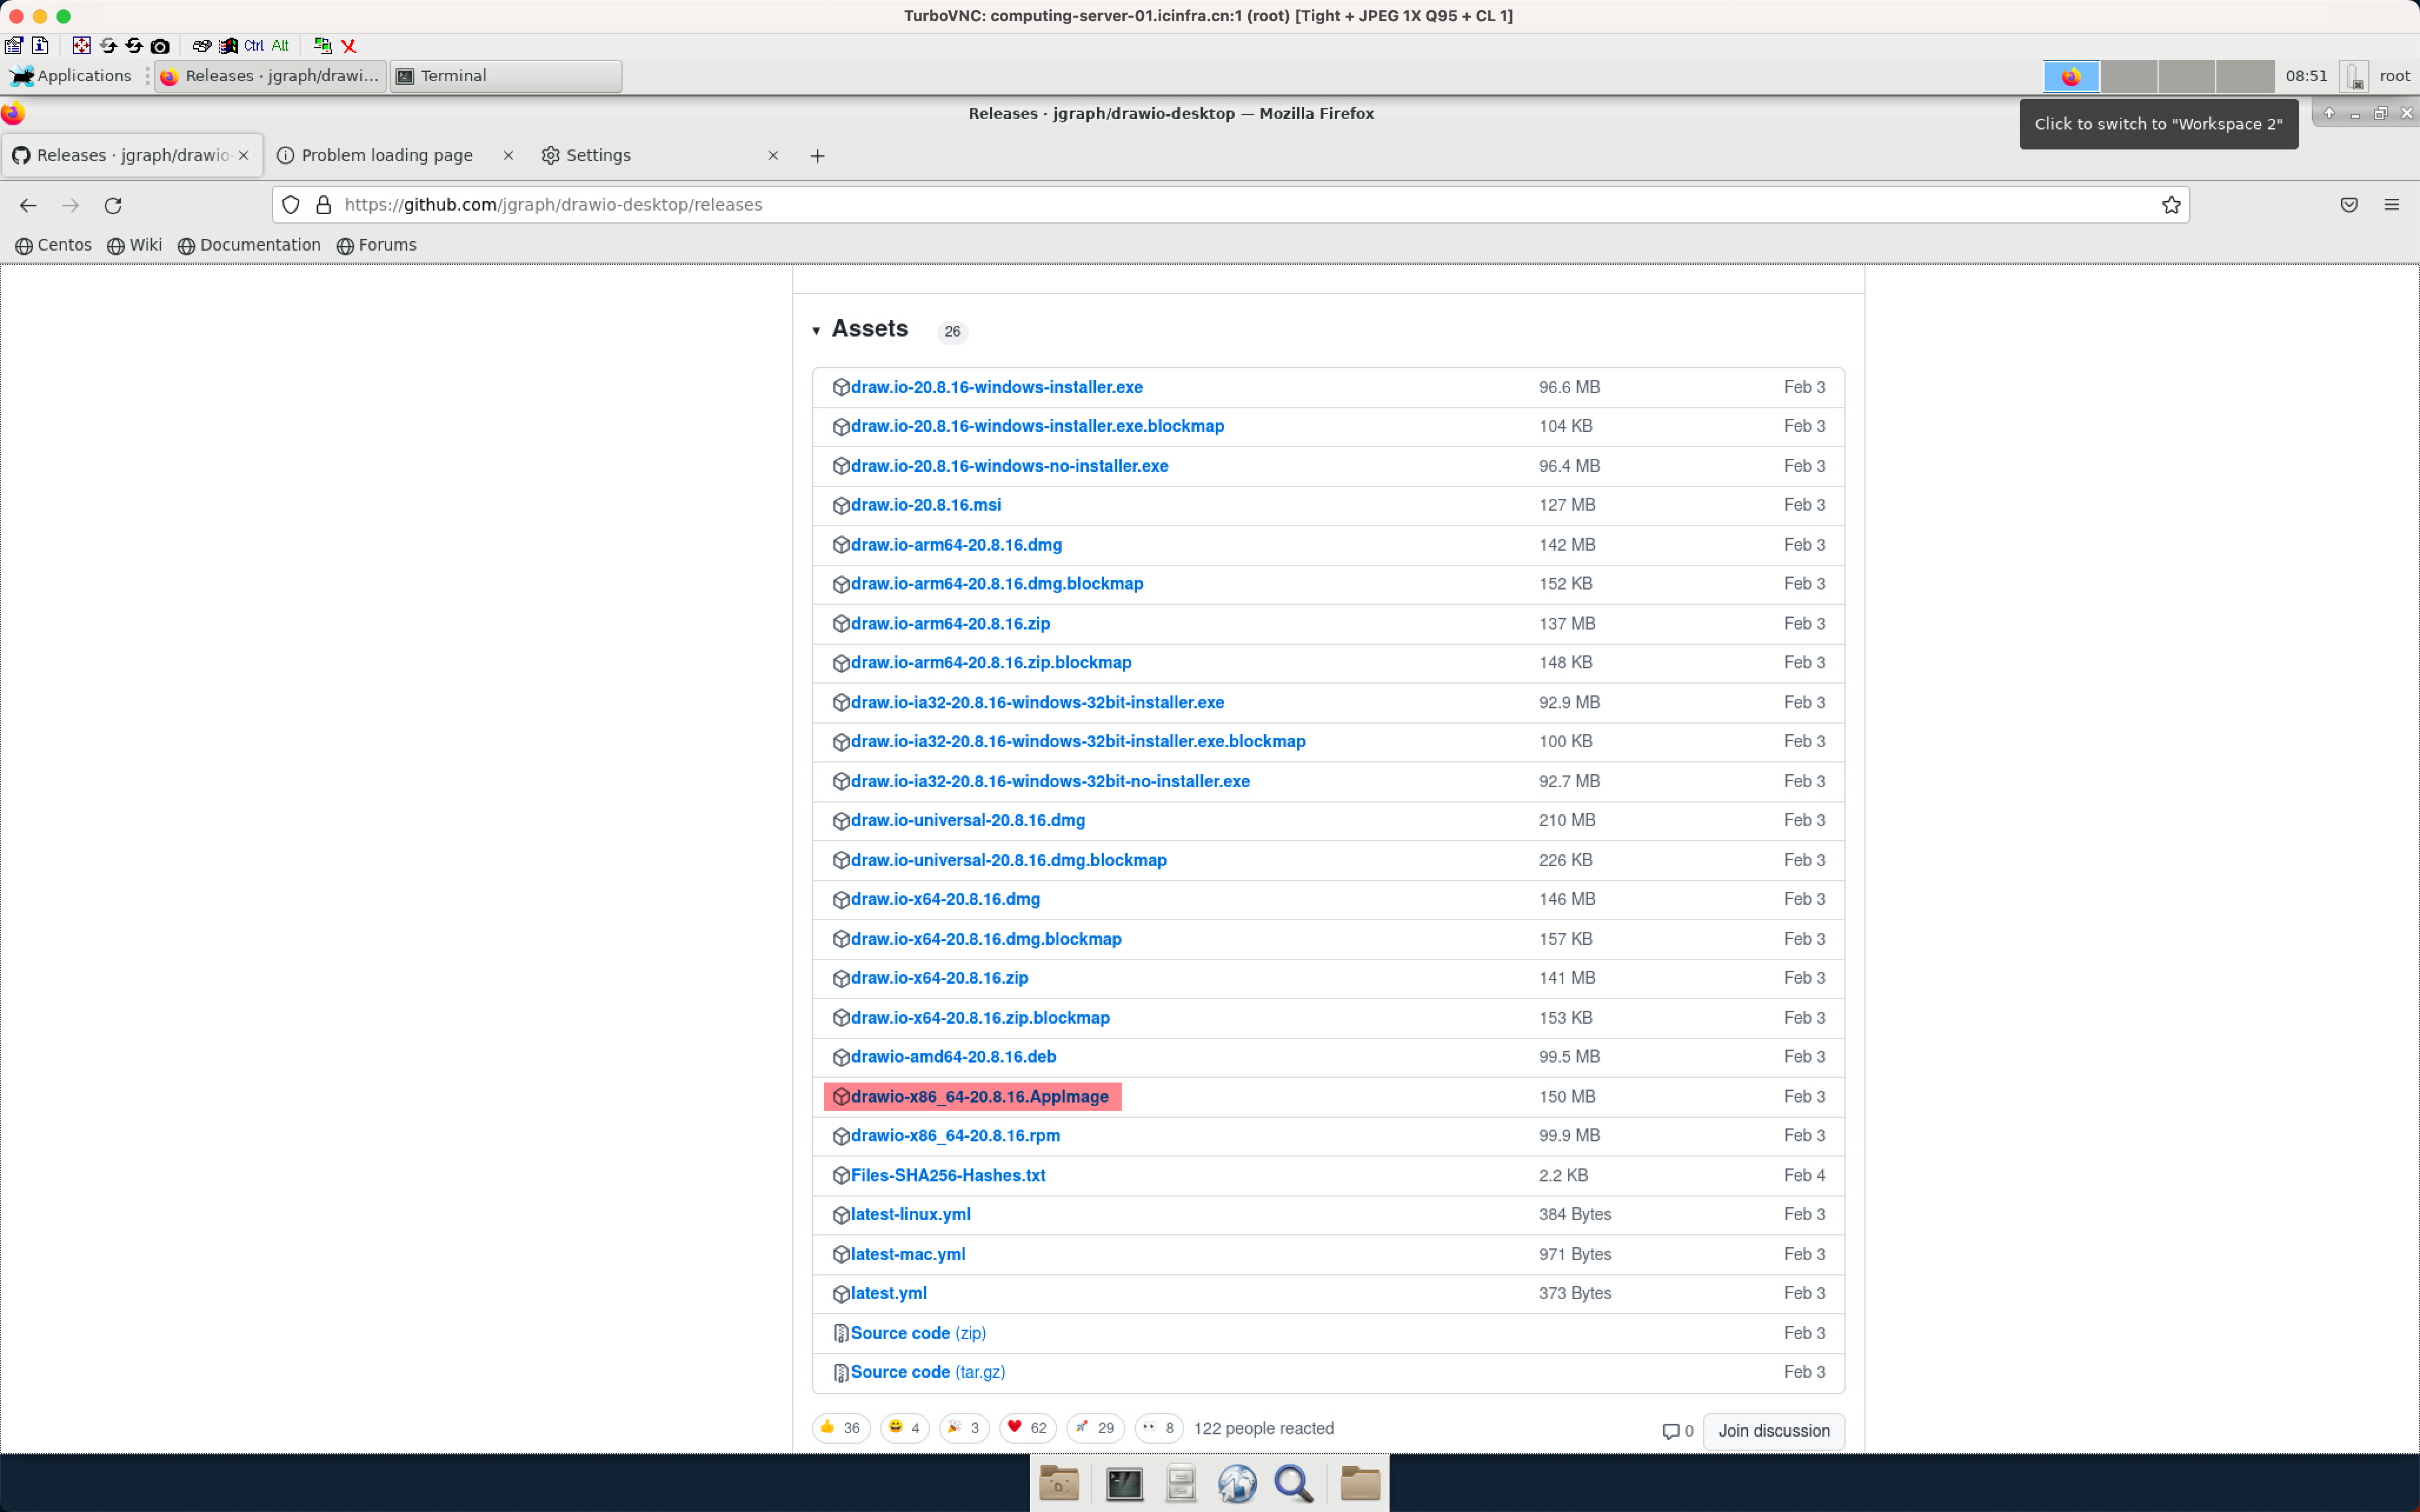Click the hooray party reaction 3
The height and width of the screenshot is (1512, 2420).
point(964,1428)
